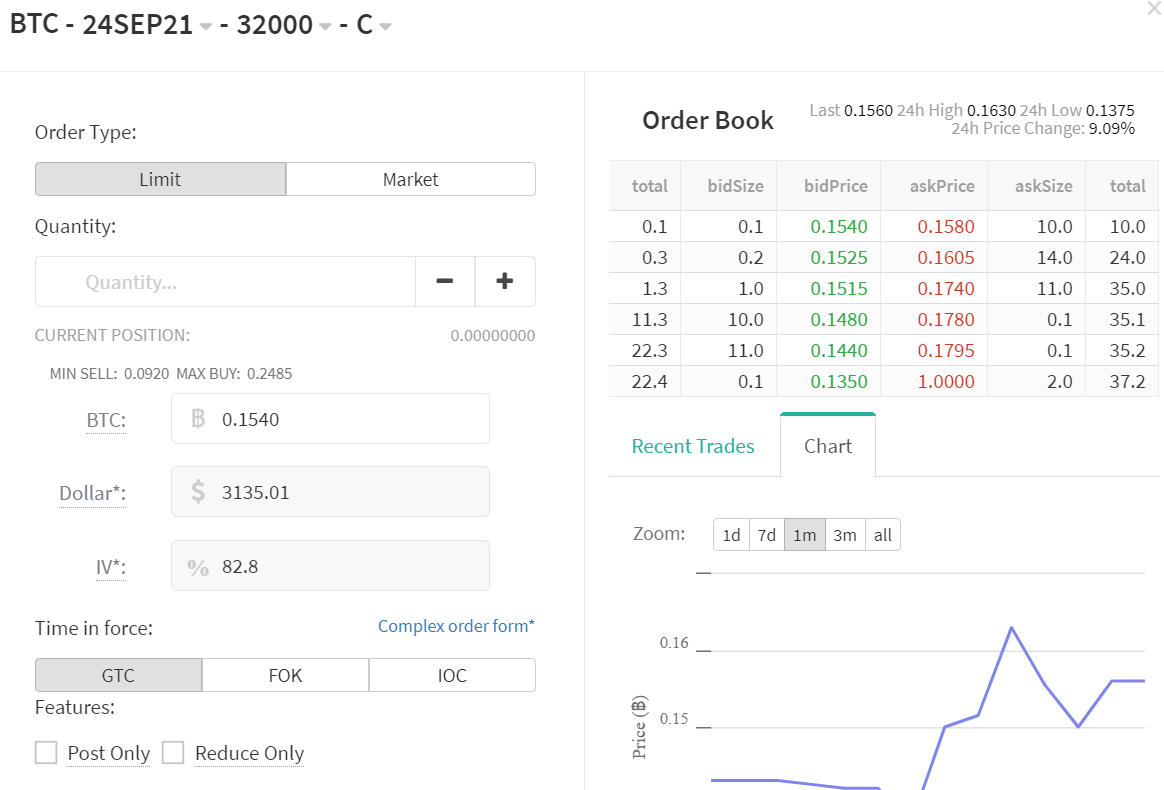1164x790 pixels.
Task: Open the Complex order form link
Action: click(456, 625)
